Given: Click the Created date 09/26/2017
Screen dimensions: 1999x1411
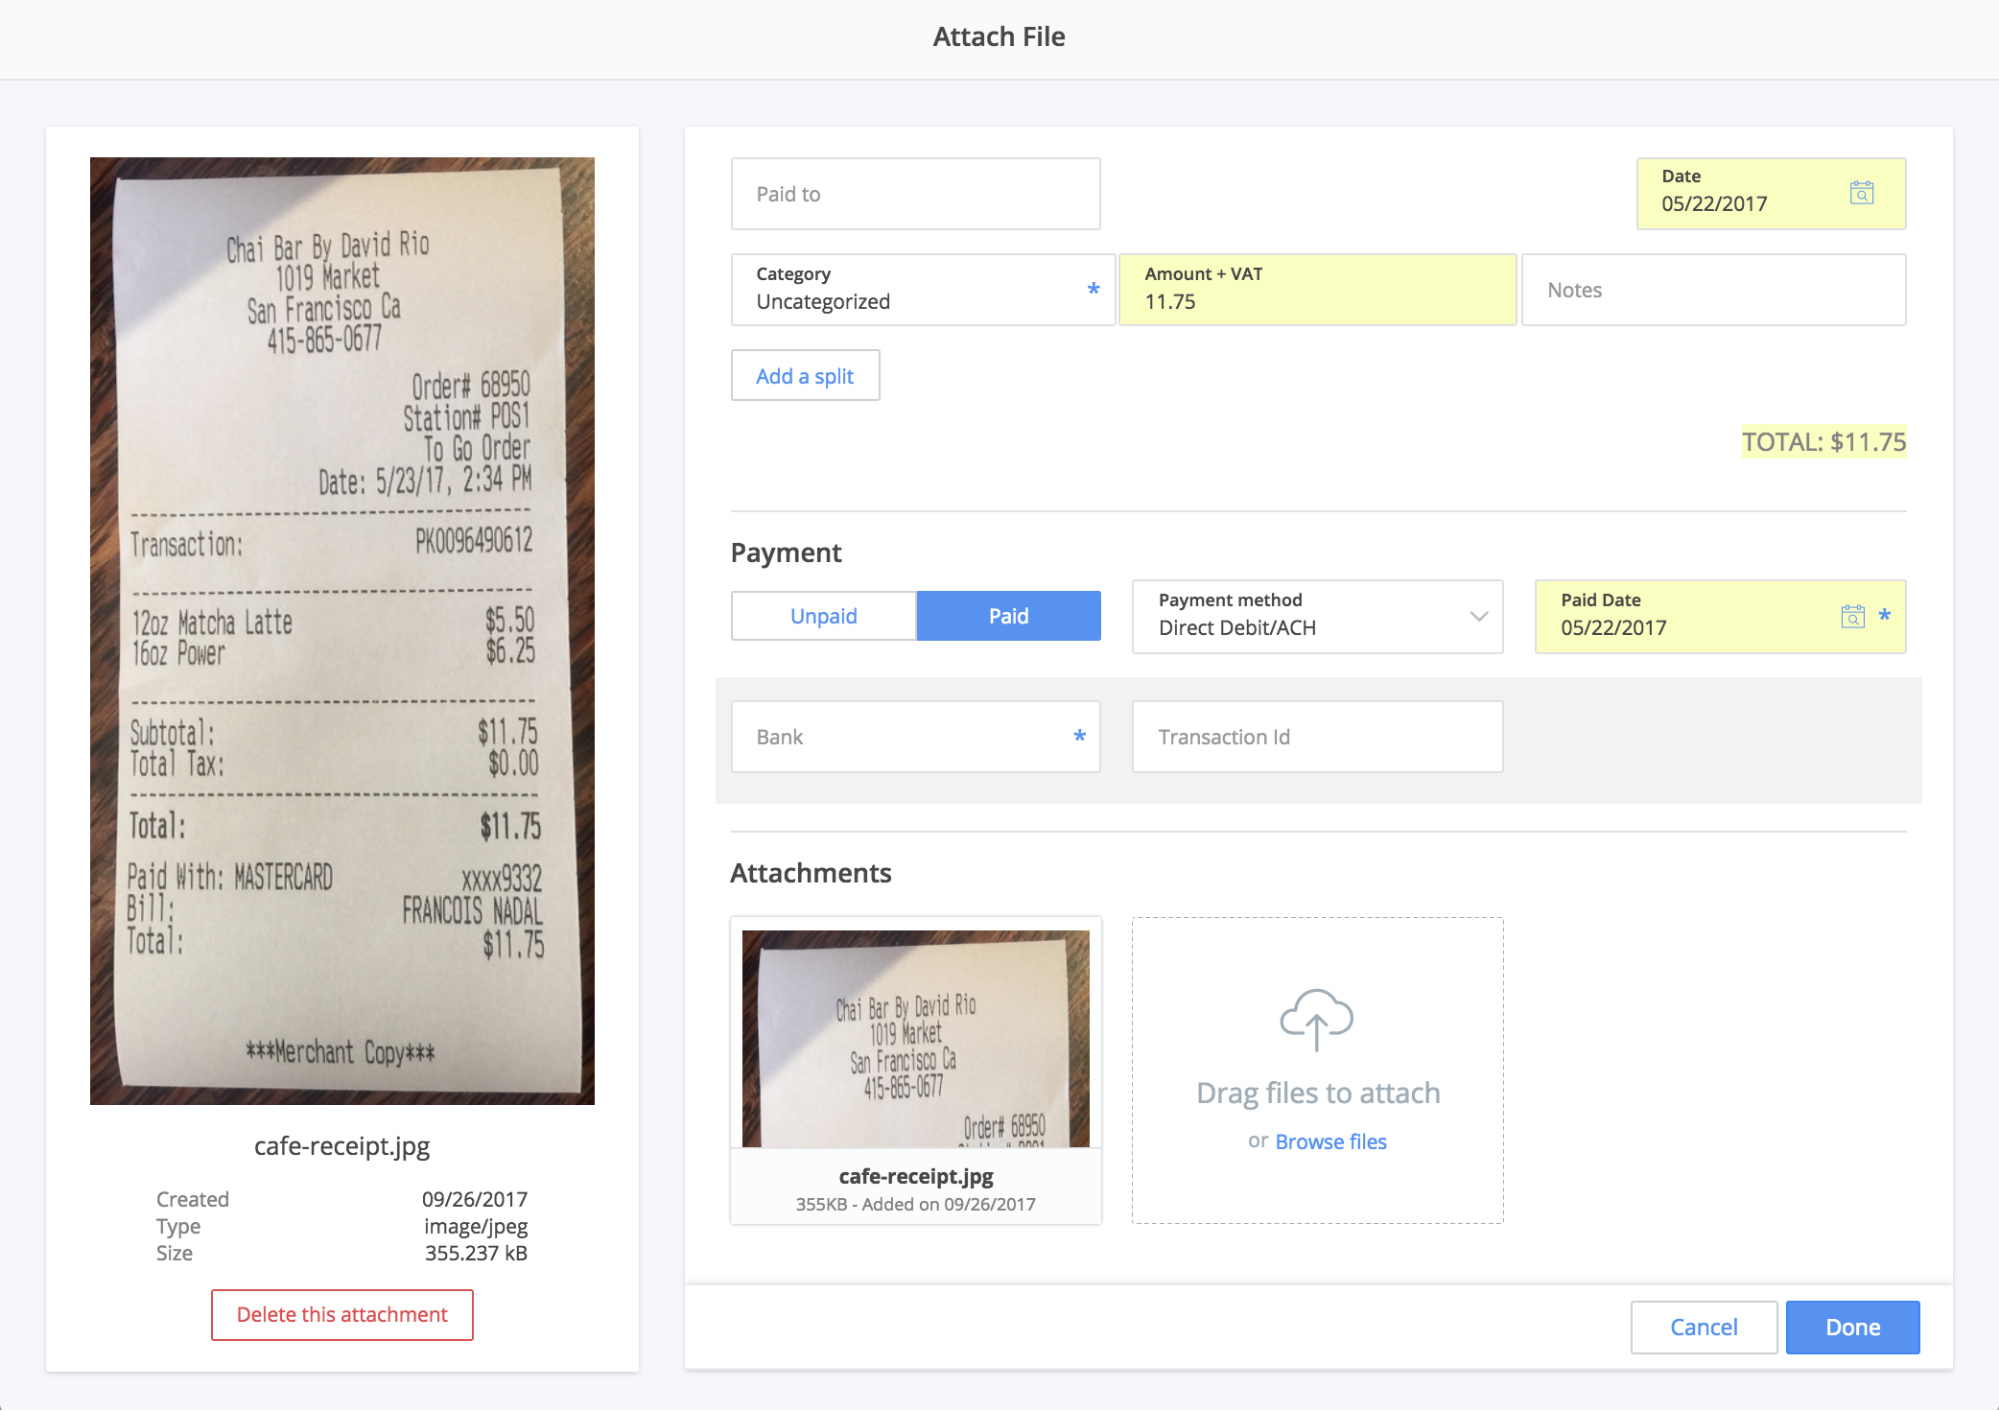Looking at the screenshot, I should pyautogui.click(x=474, y=1199).
